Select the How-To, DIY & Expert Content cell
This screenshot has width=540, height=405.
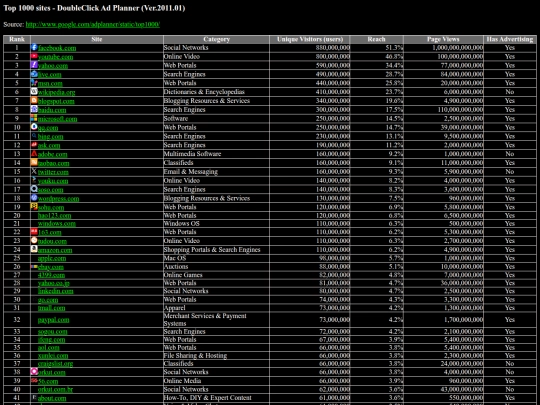point(216,398)
